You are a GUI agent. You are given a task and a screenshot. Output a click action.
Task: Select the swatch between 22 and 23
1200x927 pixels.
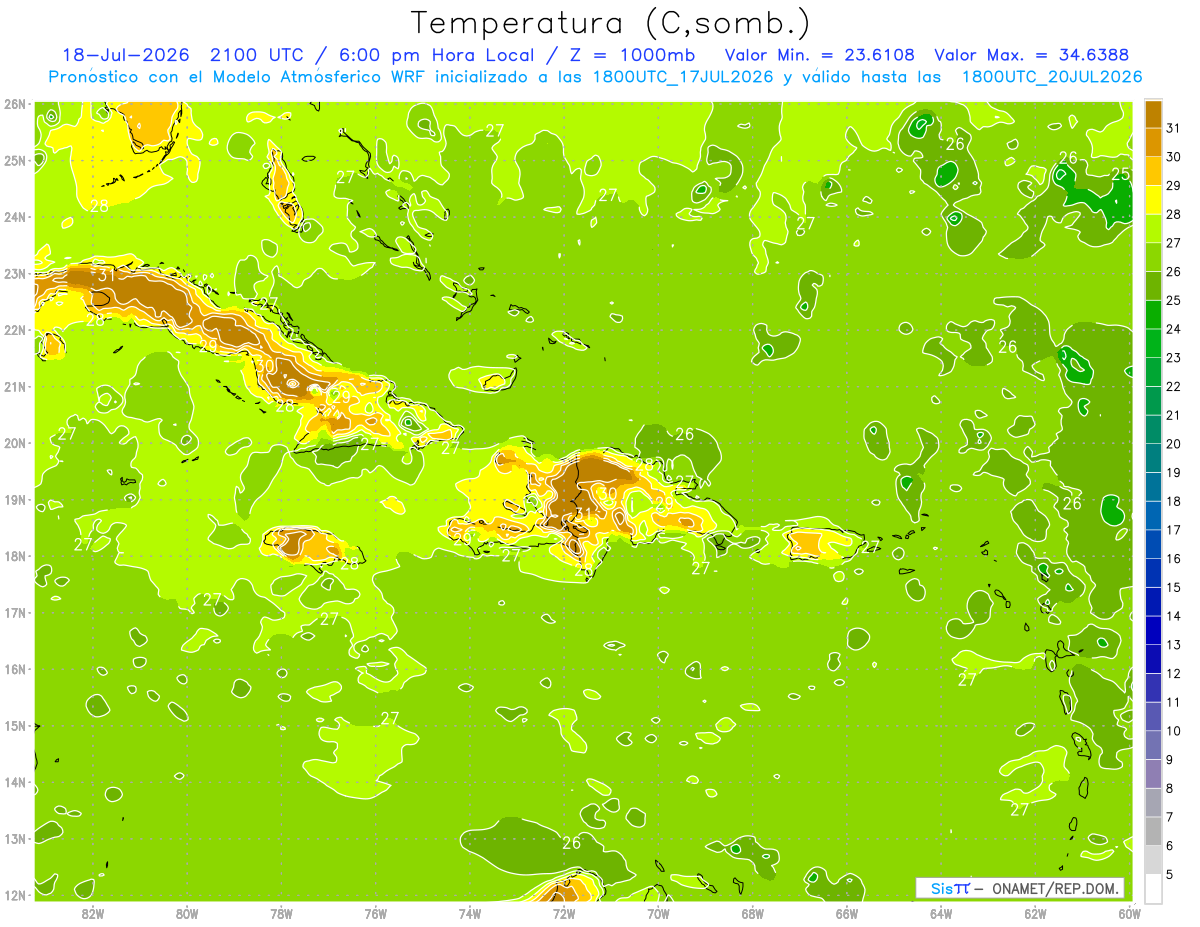coord(1153,372)
